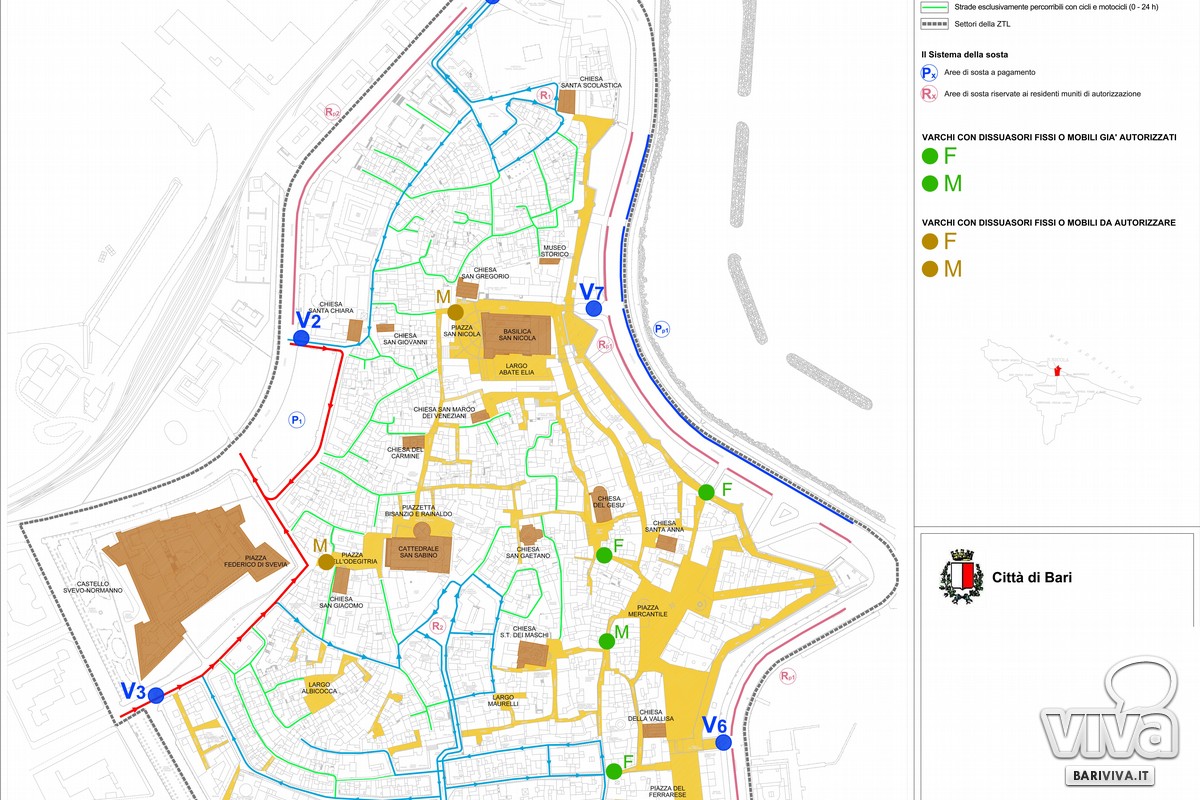Select the R2 resident parking circle
Image resolution: width=1200 pixels, height=800 pixels.
437,626
